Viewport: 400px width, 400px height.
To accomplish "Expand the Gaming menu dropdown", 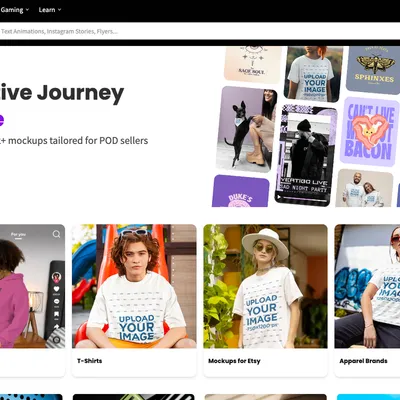I will [14, 10].
